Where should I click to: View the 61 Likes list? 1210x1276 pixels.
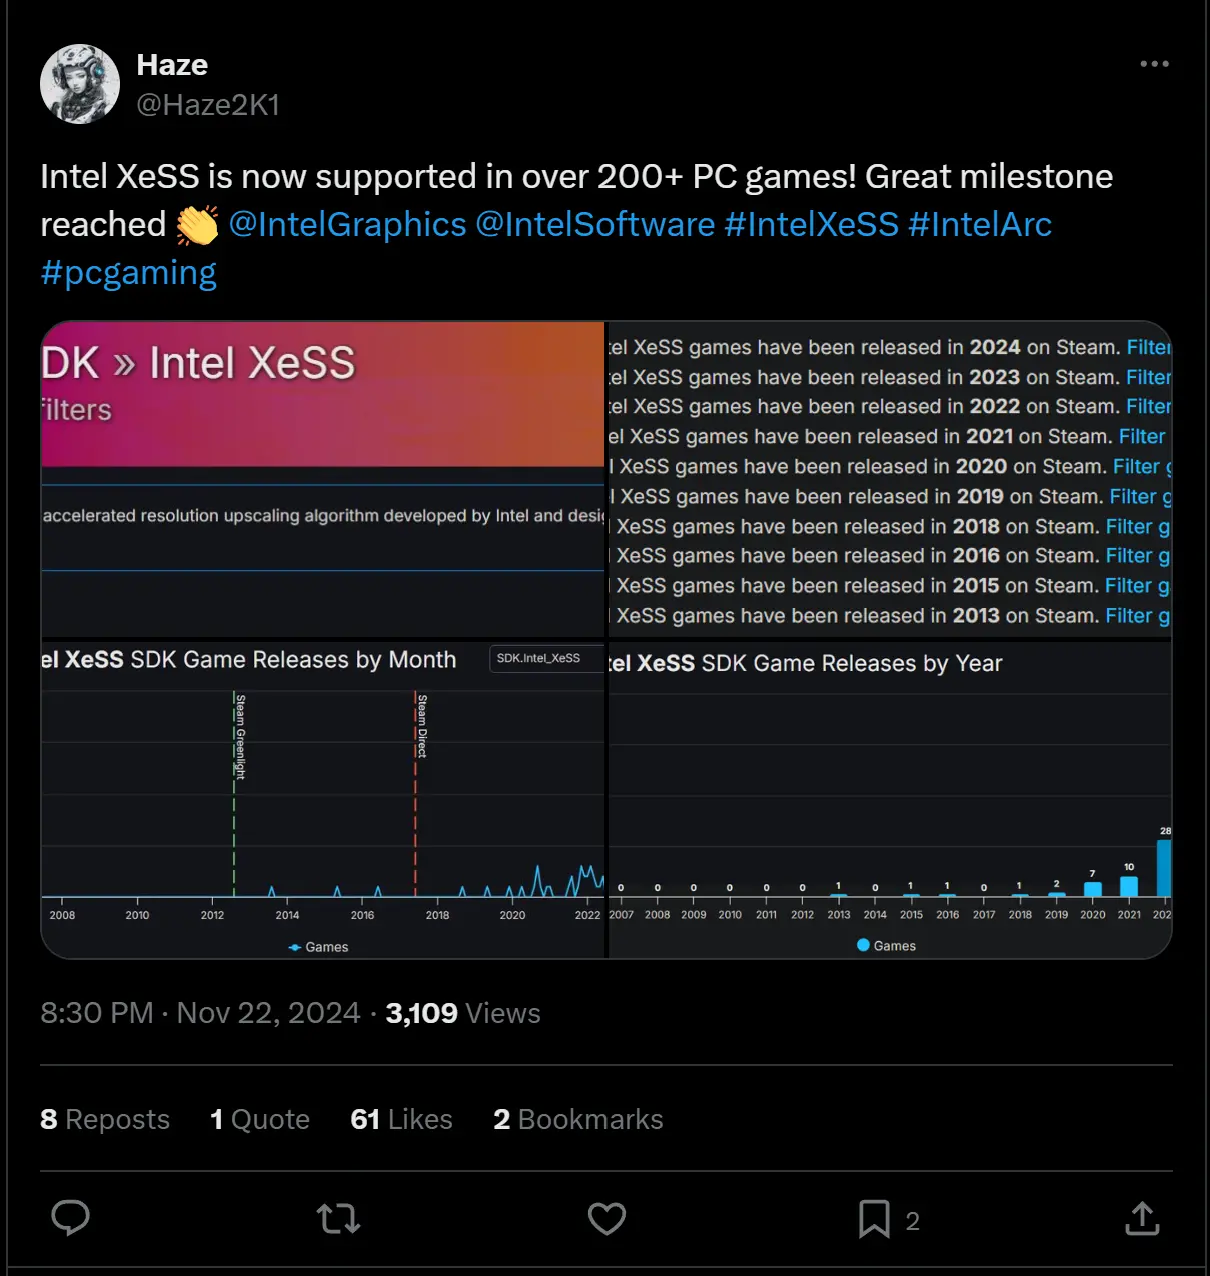coord(401,1119)
